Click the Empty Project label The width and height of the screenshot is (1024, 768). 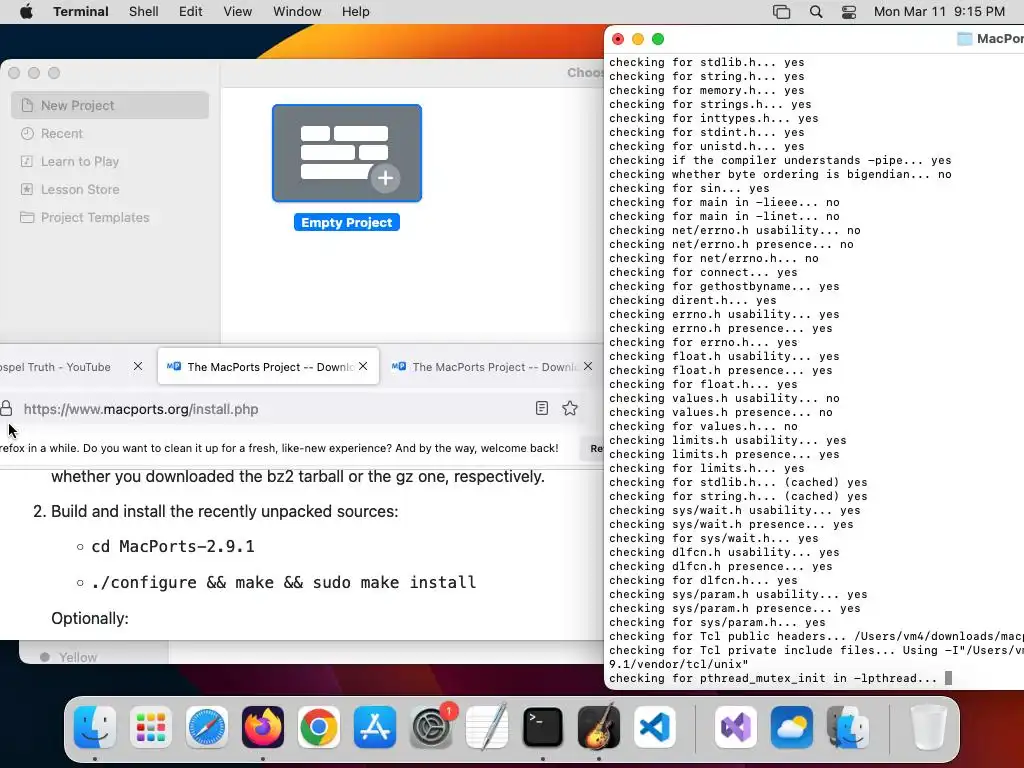(347, 223)
